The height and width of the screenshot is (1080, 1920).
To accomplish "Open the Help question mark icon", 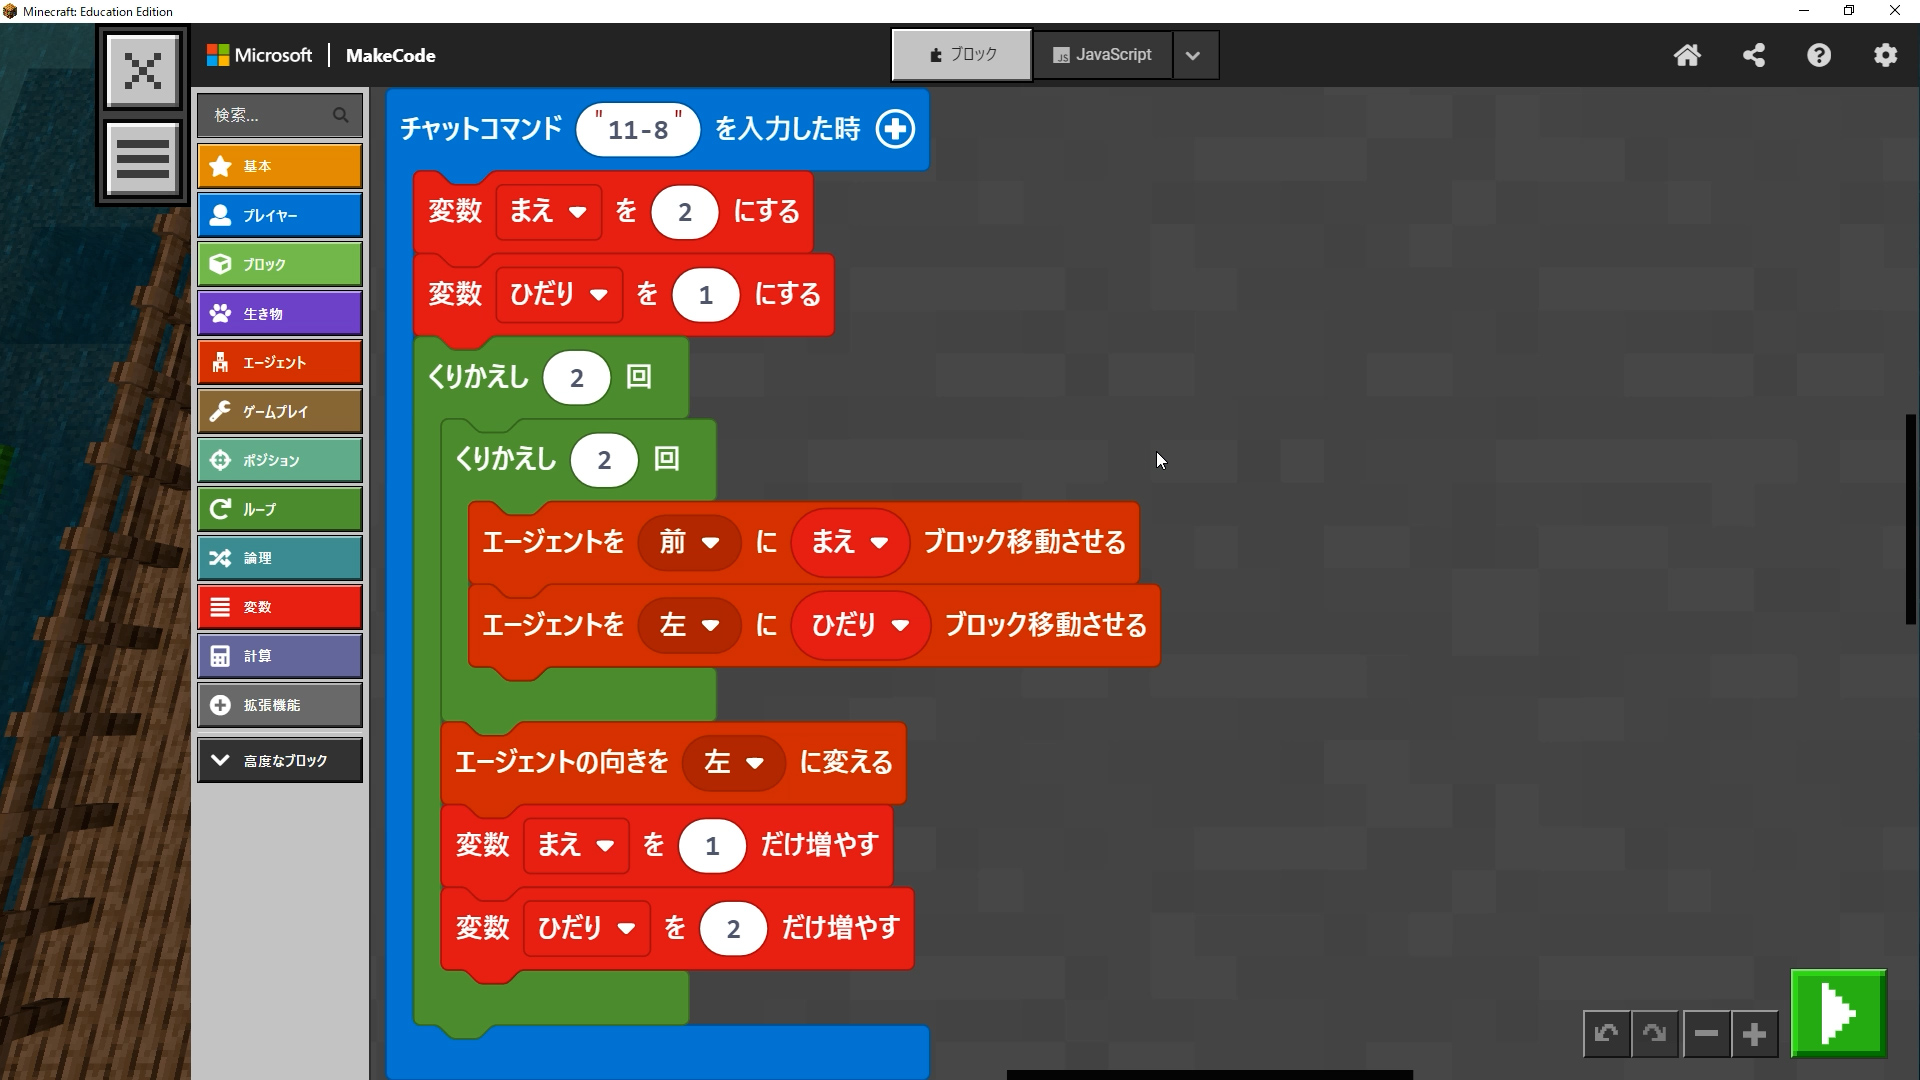I will pyautogui.click(x=1819, y=55).
